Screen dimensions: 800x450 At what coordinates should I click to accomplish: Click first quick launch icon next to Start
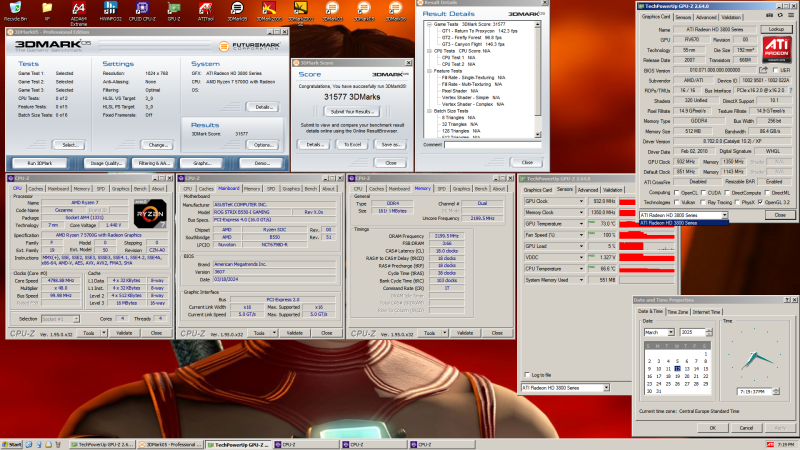[x=29, y=444]
